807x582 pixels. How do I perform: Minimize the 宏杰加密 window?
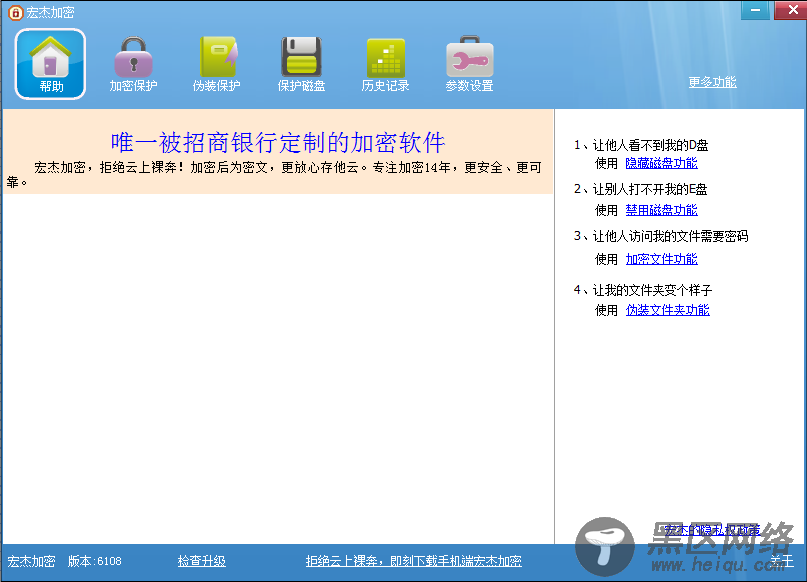point(756,10)
